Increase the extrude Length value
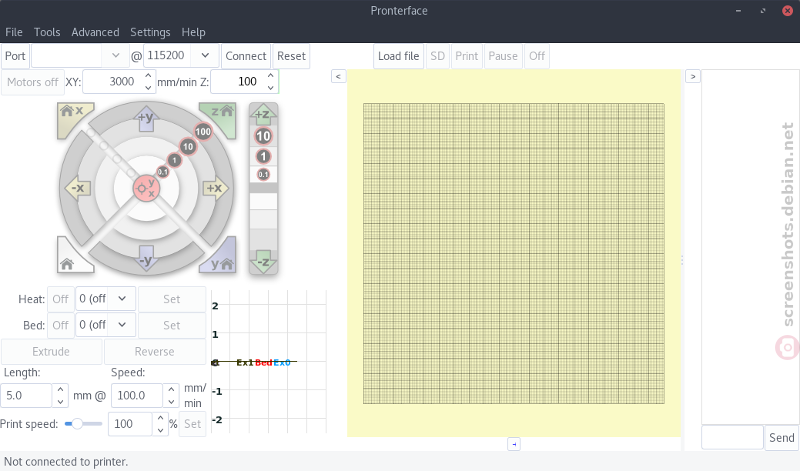The width and height of the screenshot is (800, 471). [x=60, y=390]
